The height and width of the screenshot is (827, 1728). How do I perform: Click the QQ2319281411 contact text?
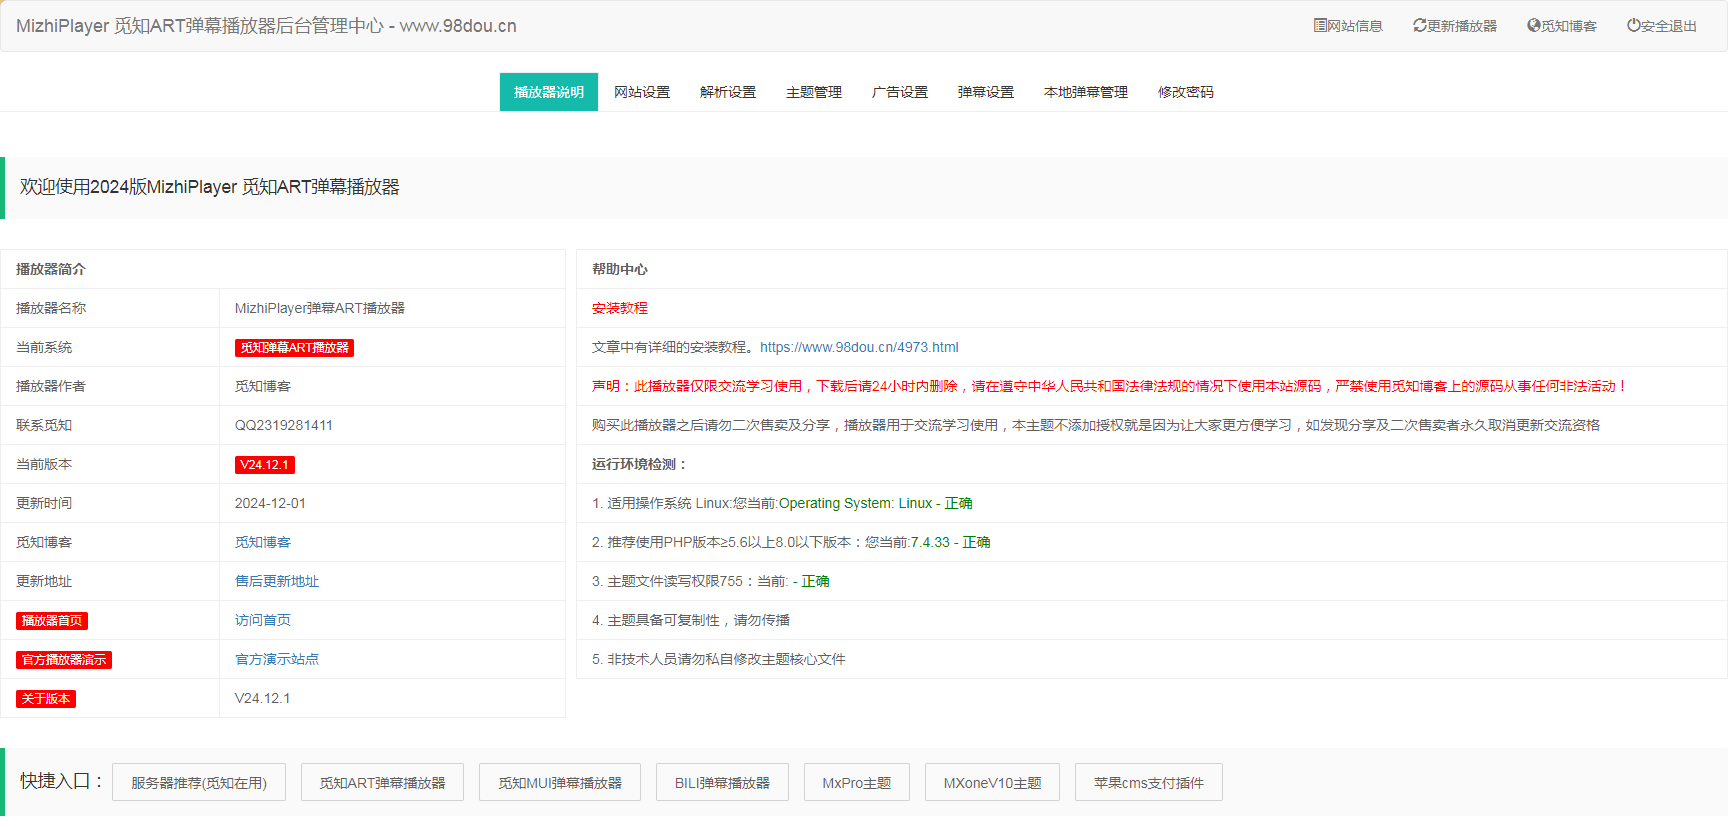(x=284, y=425)
